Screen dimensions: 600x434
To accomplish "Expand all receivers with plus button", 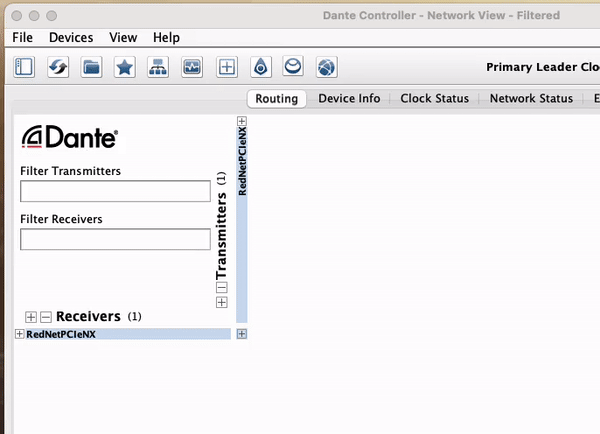I will [31, 317].
